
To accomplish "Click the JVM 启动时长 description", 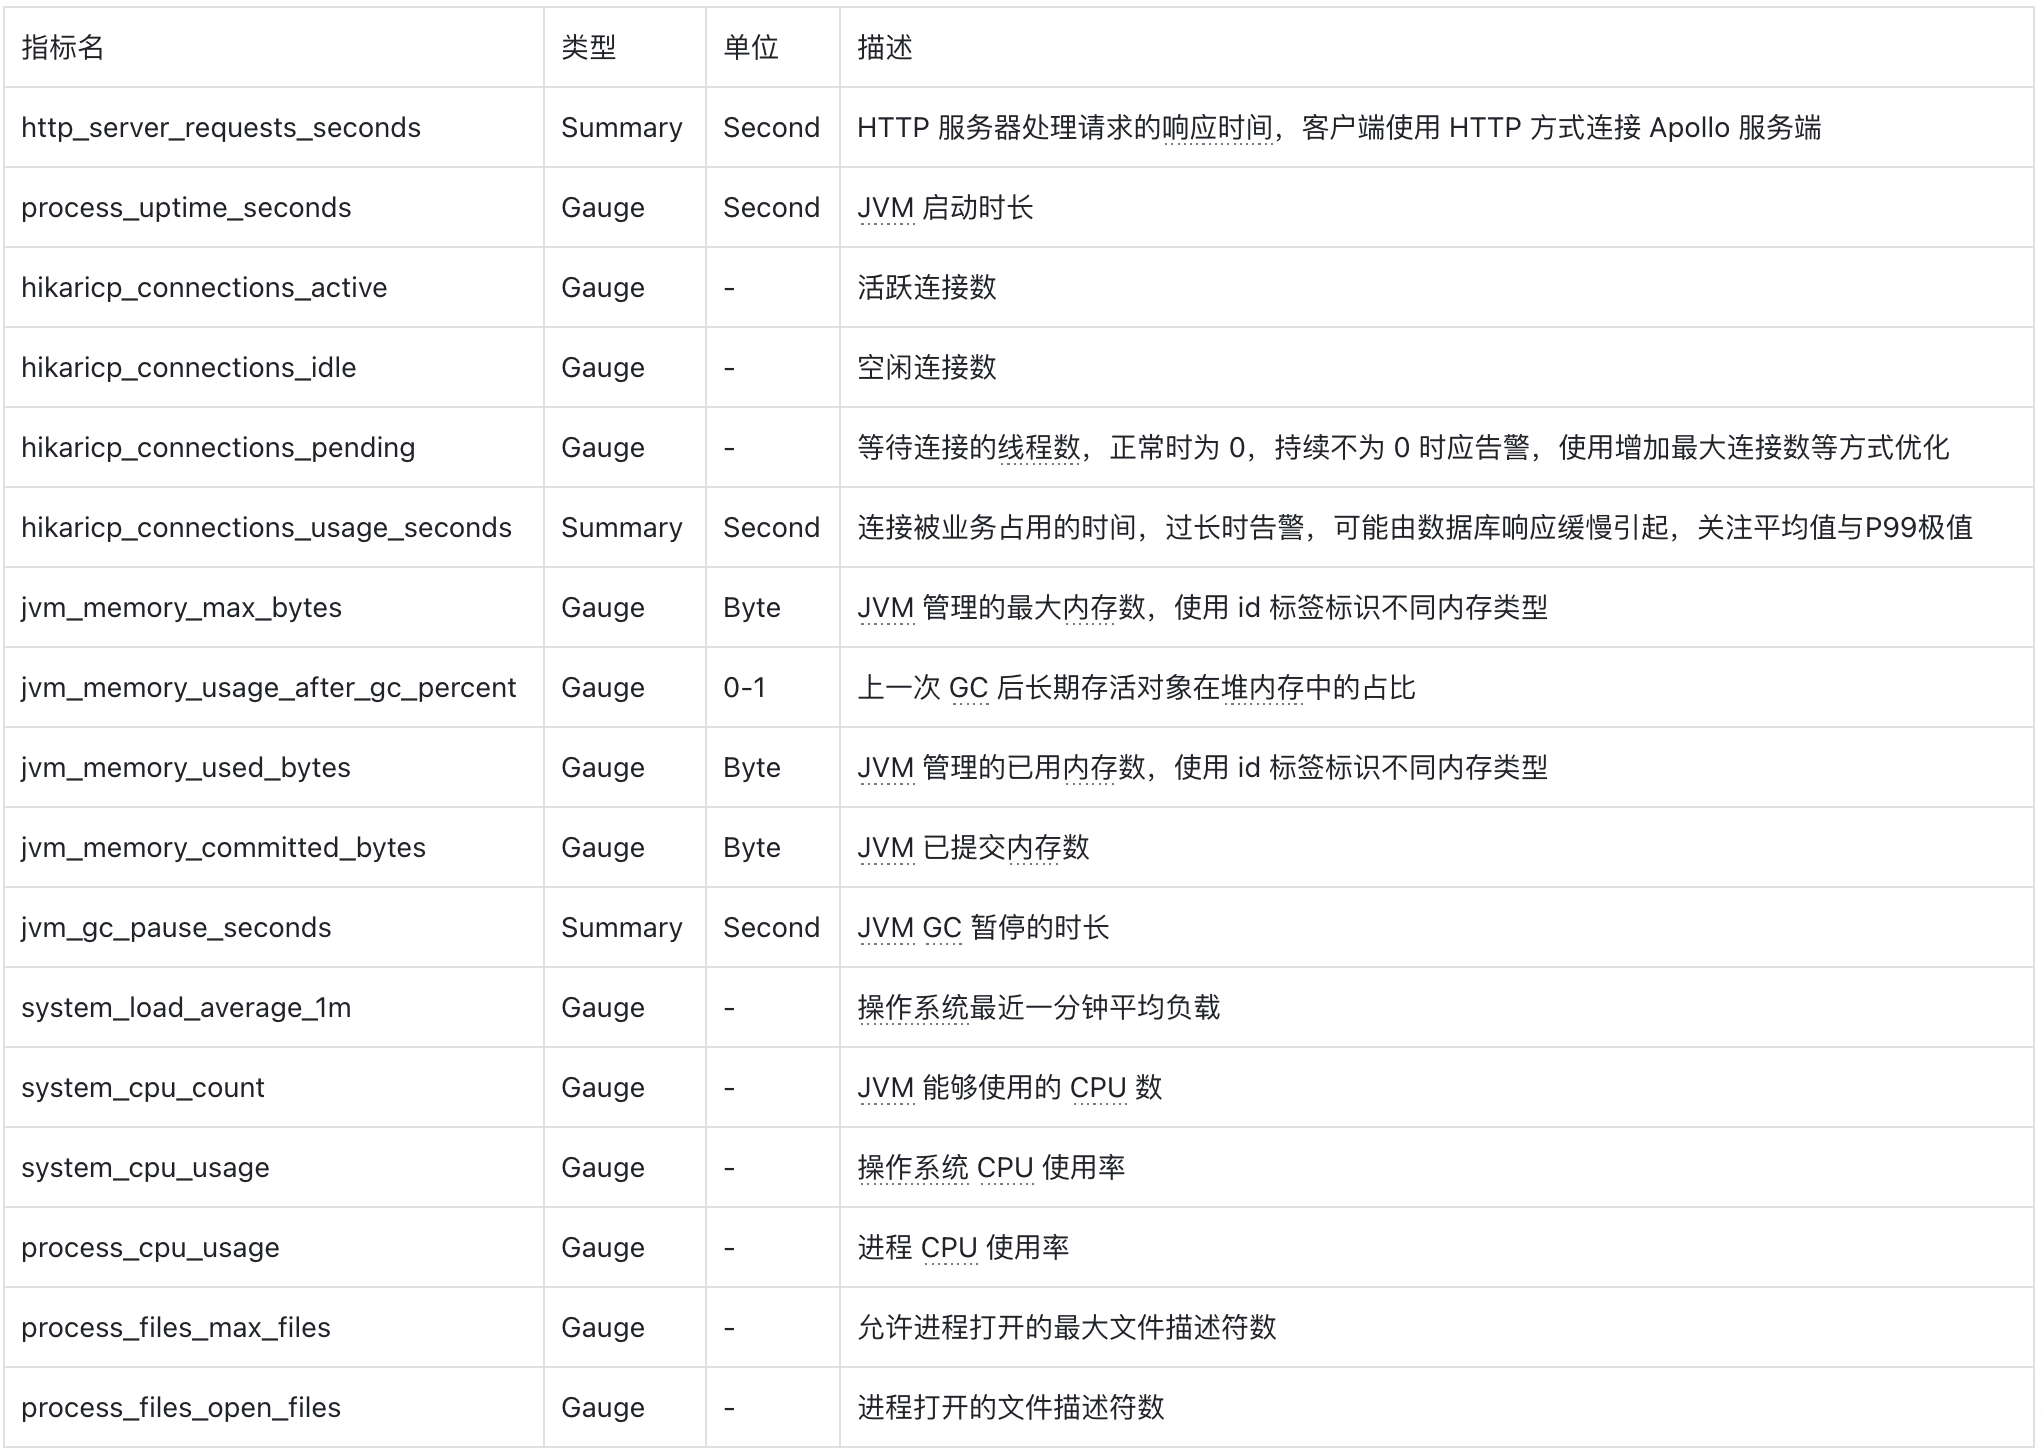I will (x=945, y=208).
